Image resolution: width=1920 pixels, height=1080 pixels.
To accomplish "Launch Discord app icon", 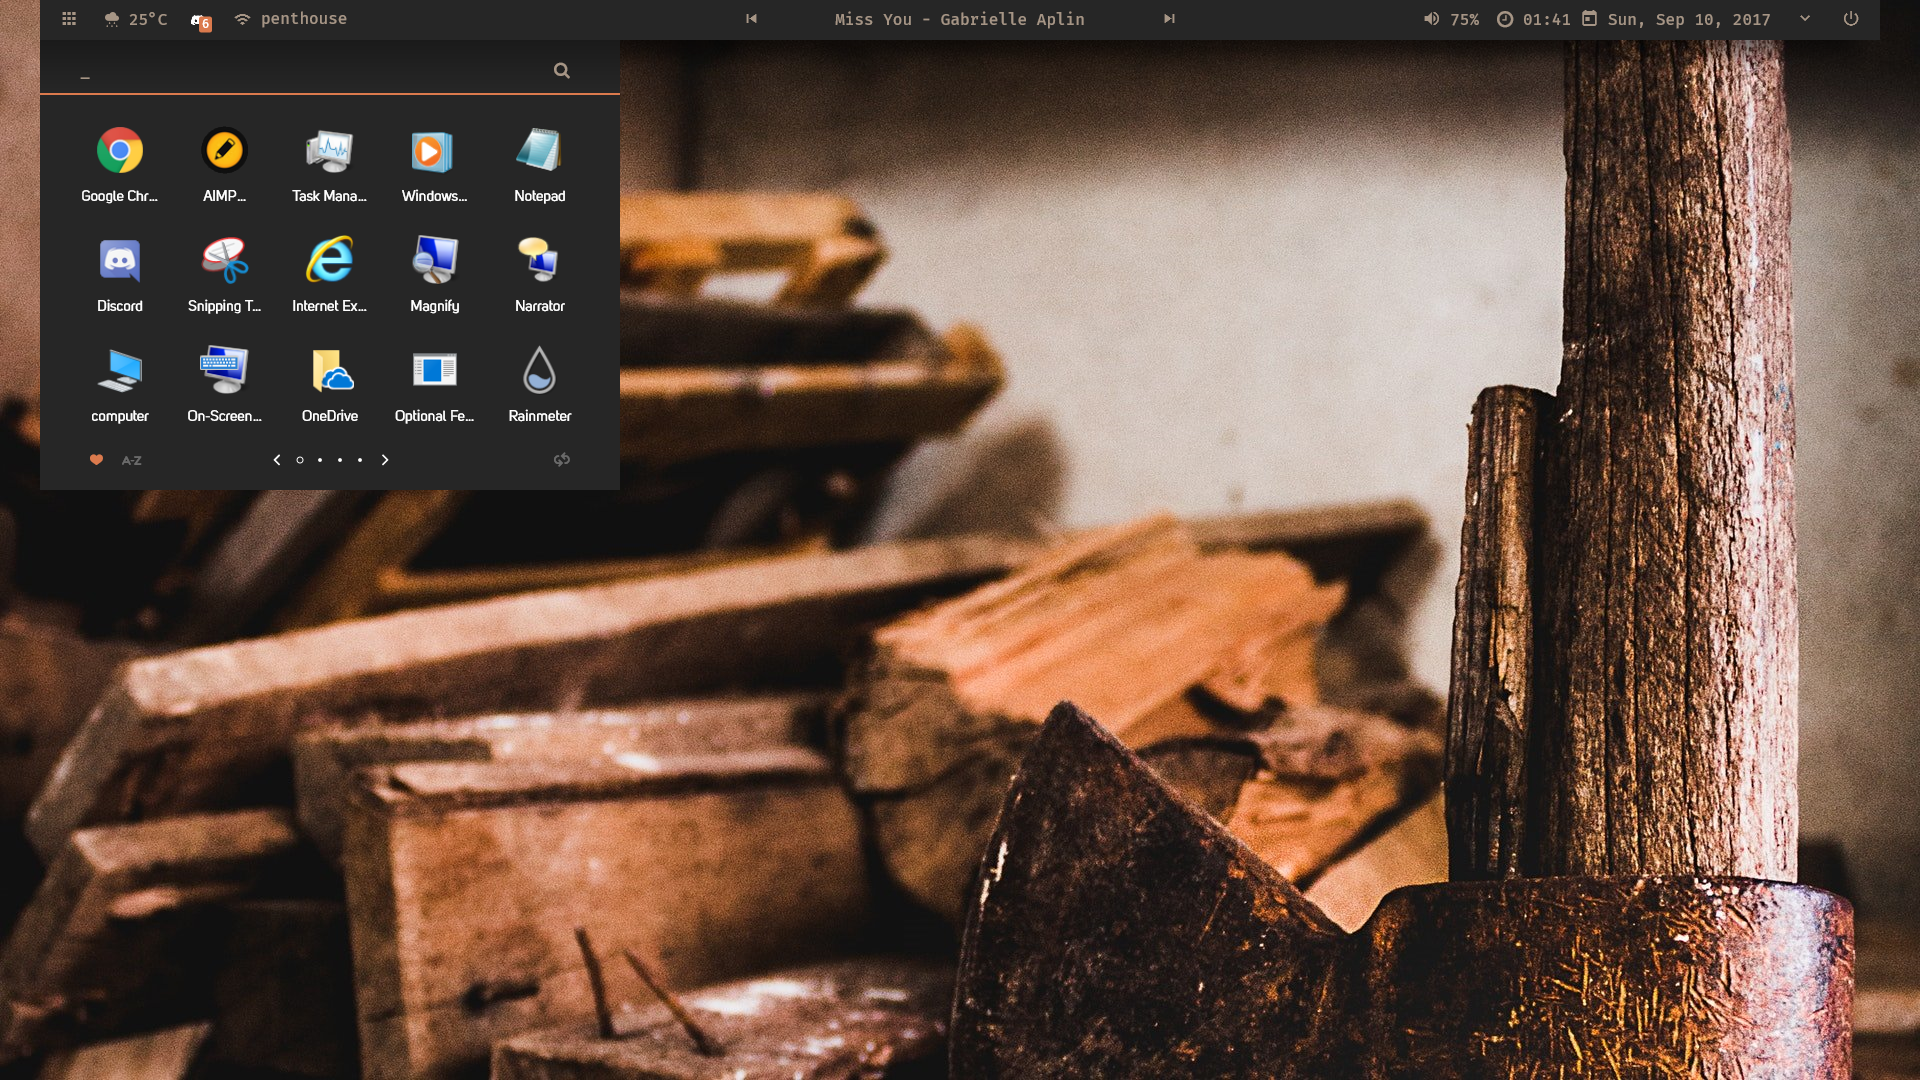I will coord(119,262).
